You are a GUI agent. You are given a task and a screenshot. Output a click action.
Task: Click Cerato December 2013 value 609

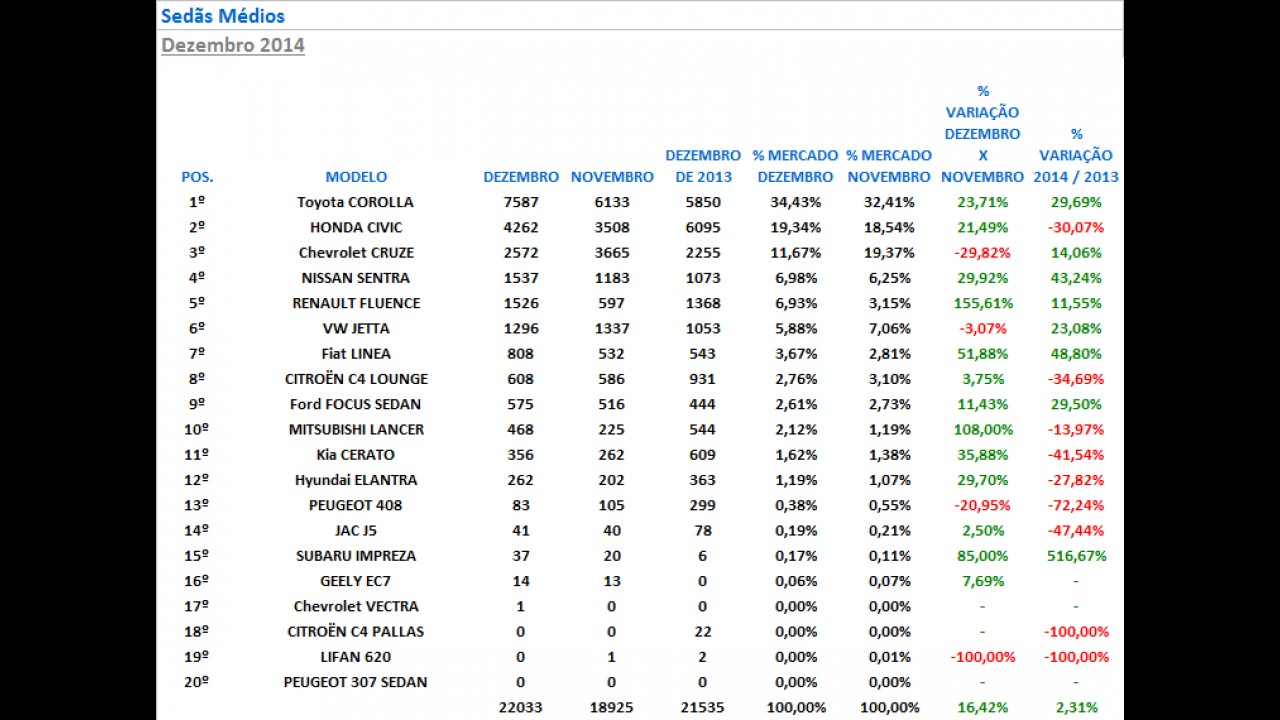point(702,455)
